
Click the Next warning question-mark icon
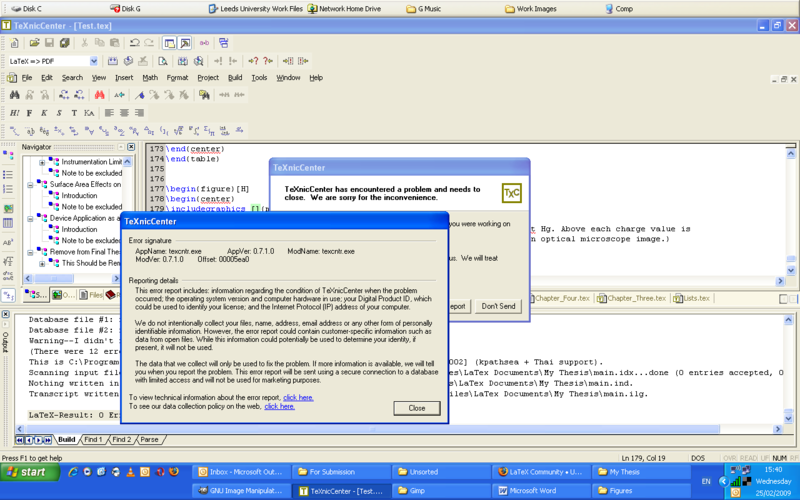[x=253, y=61]
